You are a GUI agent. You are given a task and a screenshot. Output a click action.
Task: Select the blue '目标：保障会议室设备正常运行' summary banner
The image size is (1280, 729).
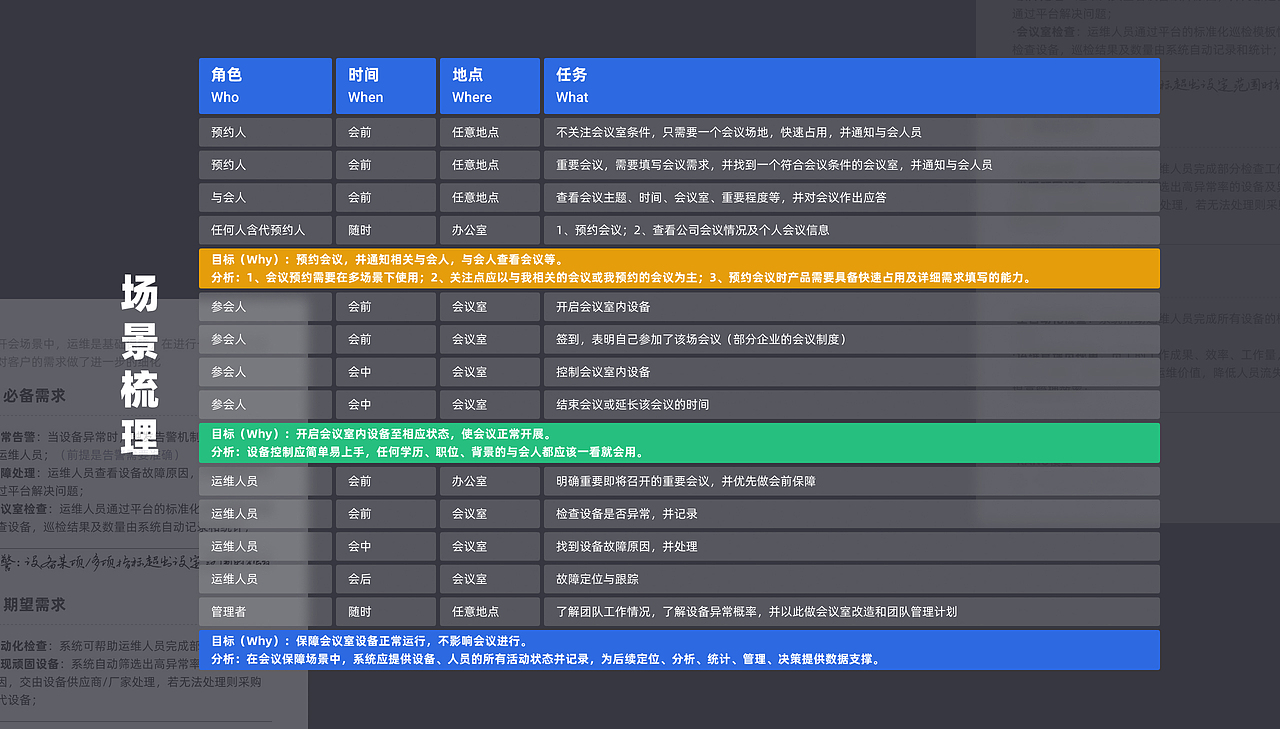[x=679, y=650]
